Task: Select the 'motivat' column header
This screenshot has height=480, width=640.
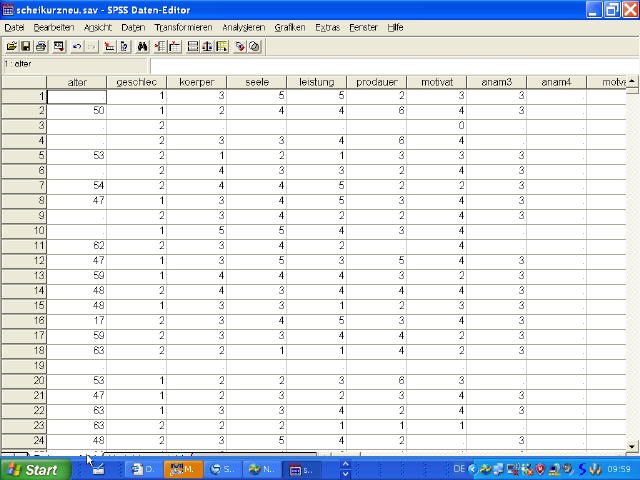Action: (x=436, y=82)
